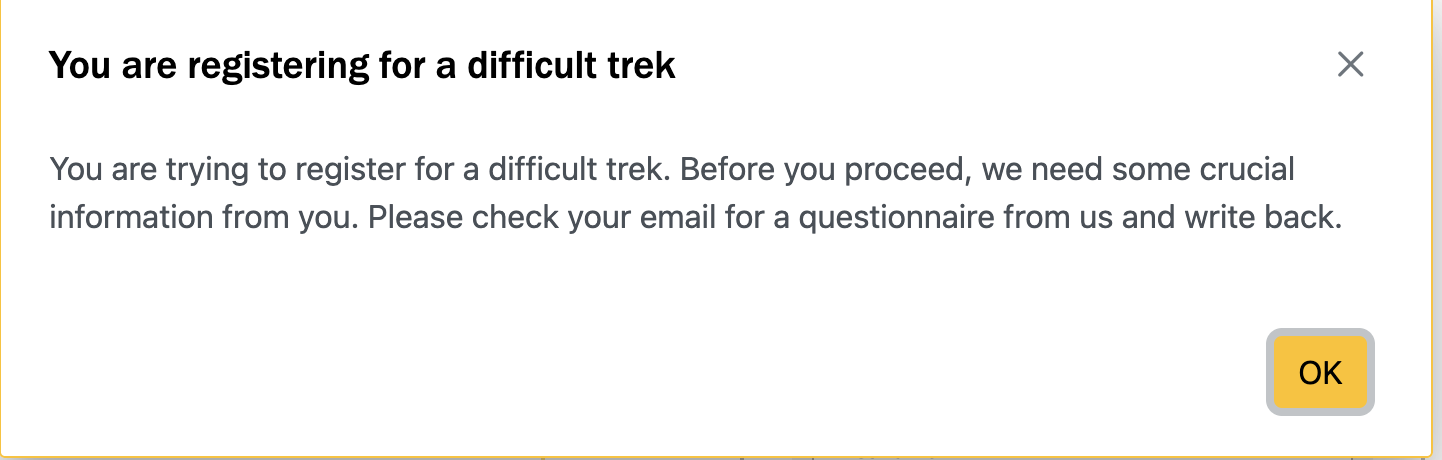Click the 'You are registering for a difficult trek' heading

coord(362,66)
